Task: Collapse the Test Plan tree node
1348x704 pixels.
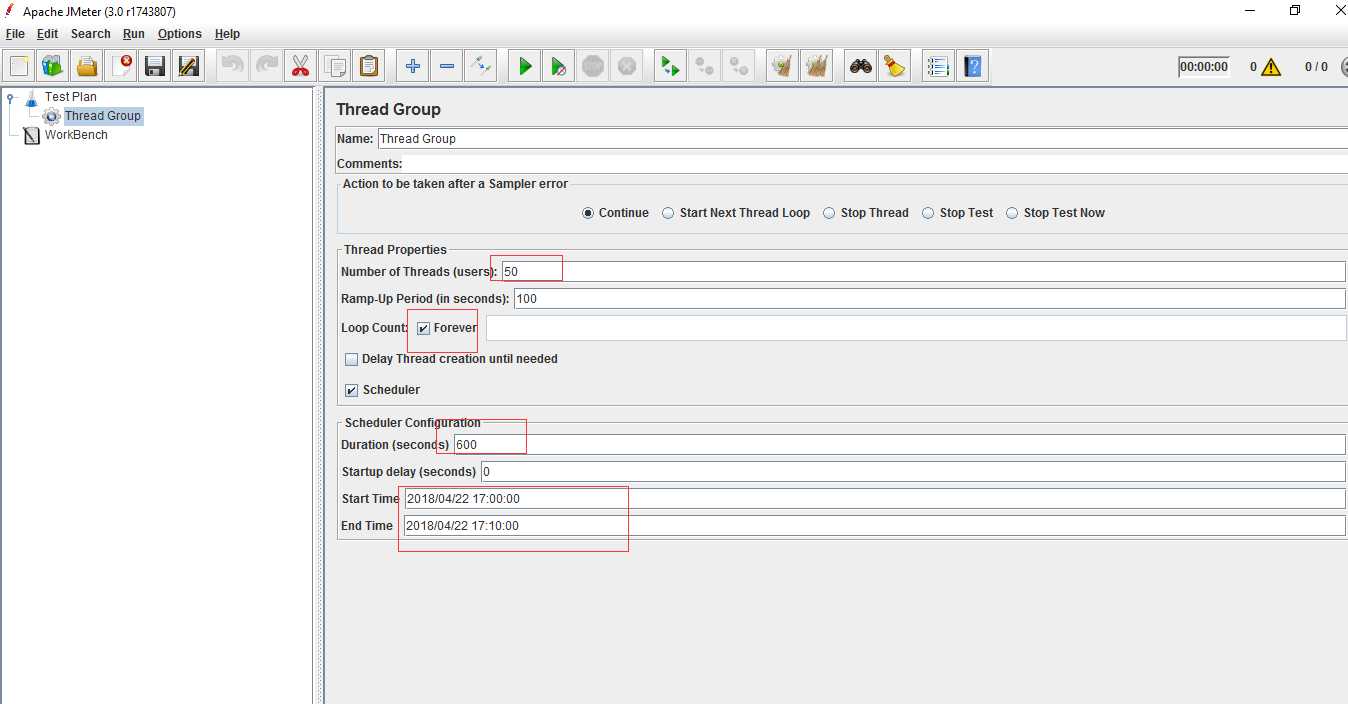Action: pos(10,98)
